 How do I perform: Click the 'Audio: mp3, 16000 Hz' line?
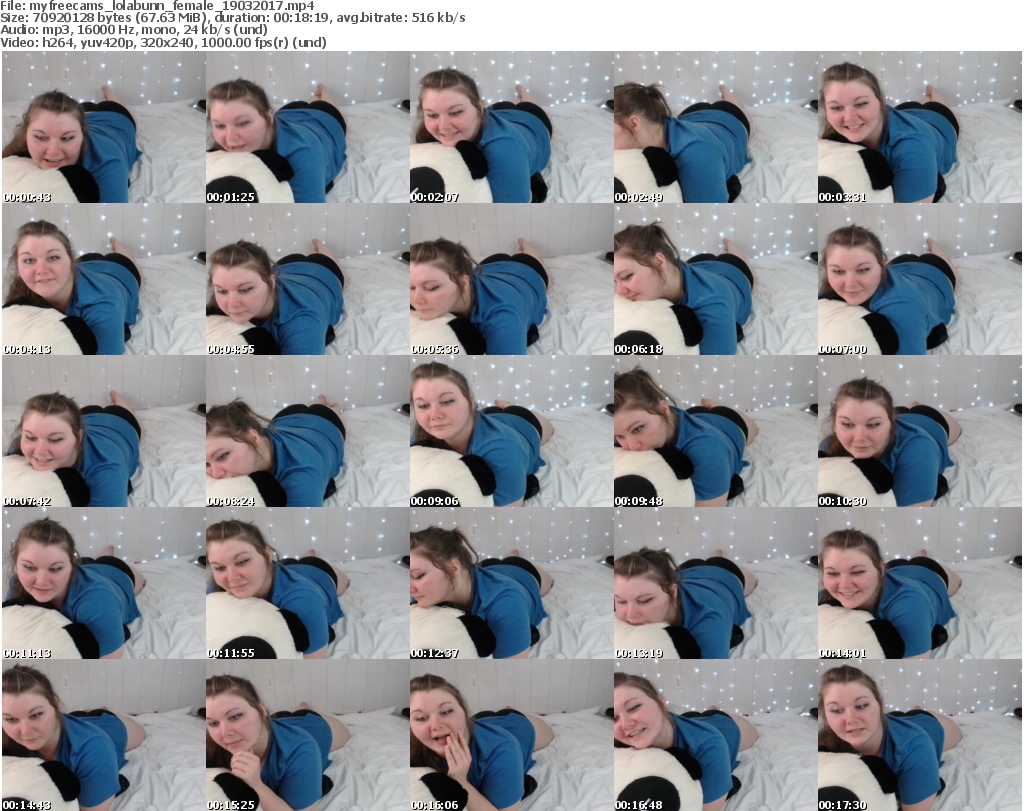click(x=134, y=30)
